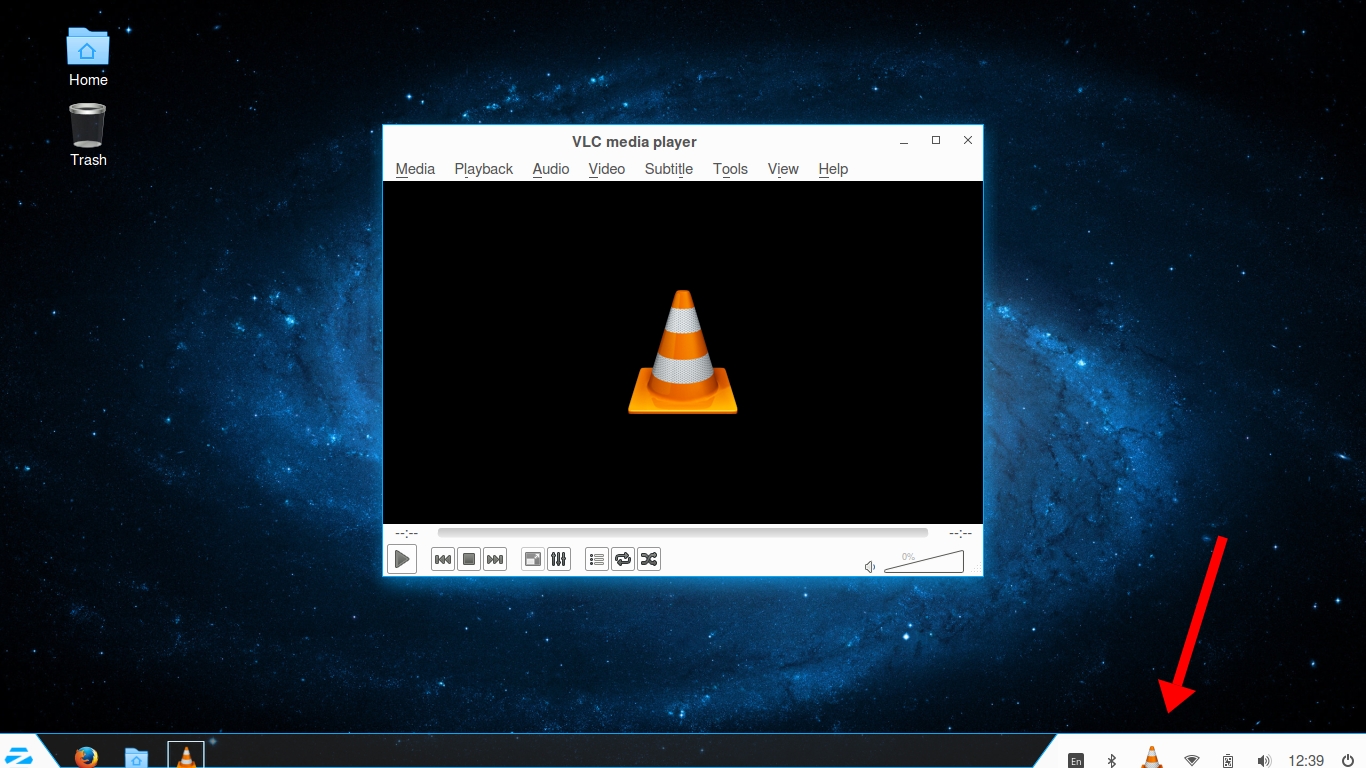Click the Previous media skip button
Image resolution: width=1366 pixels, height=768 pixels.
coord(443,559)
